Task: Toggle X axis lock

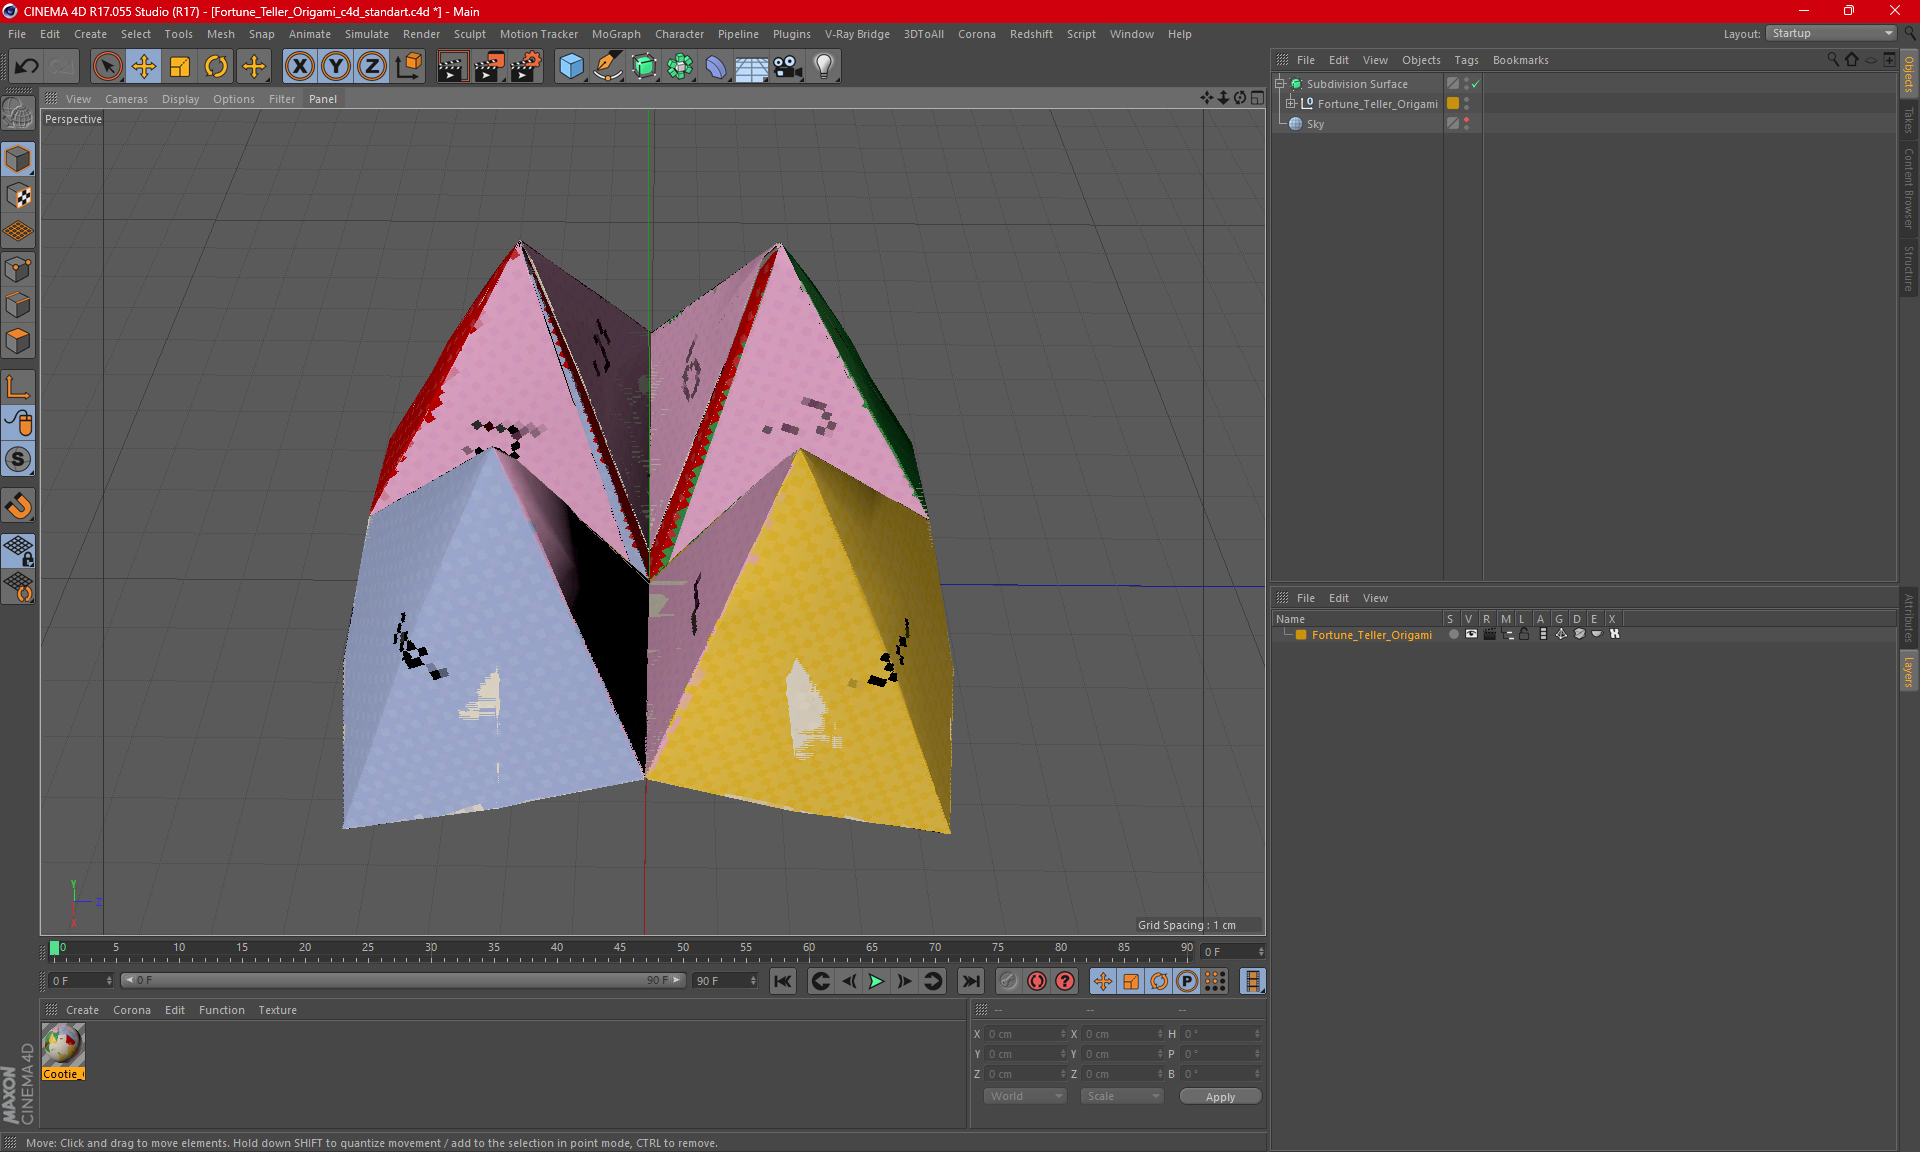Action: [x=299, y=67]
